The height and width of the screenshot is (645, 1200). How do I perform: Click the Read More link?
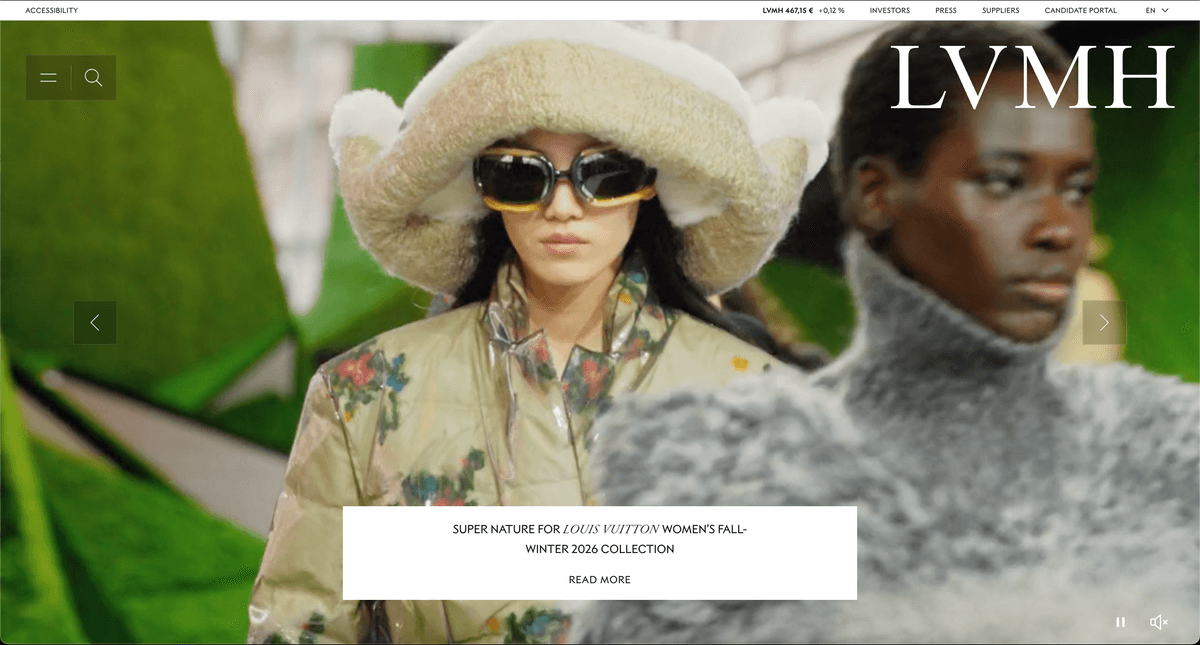point(599,579)
